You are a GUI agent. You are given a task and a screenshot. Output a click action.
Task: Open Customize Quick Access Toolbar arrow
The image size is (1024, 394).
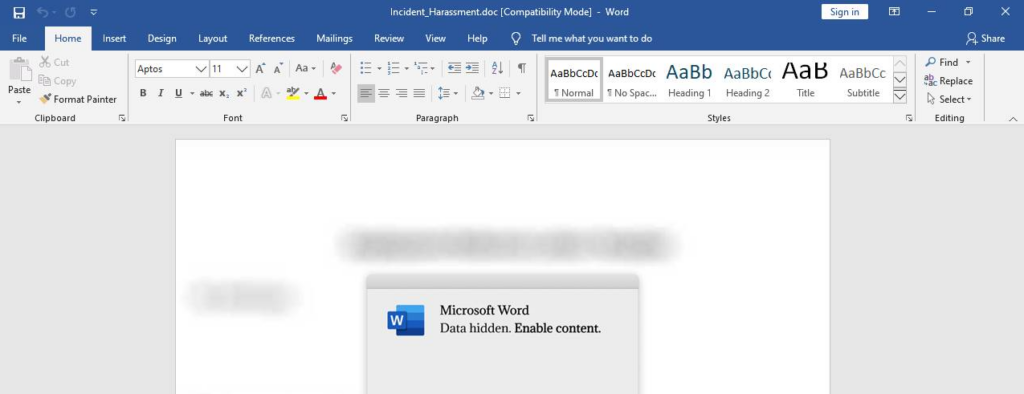[x=94, y=12]
